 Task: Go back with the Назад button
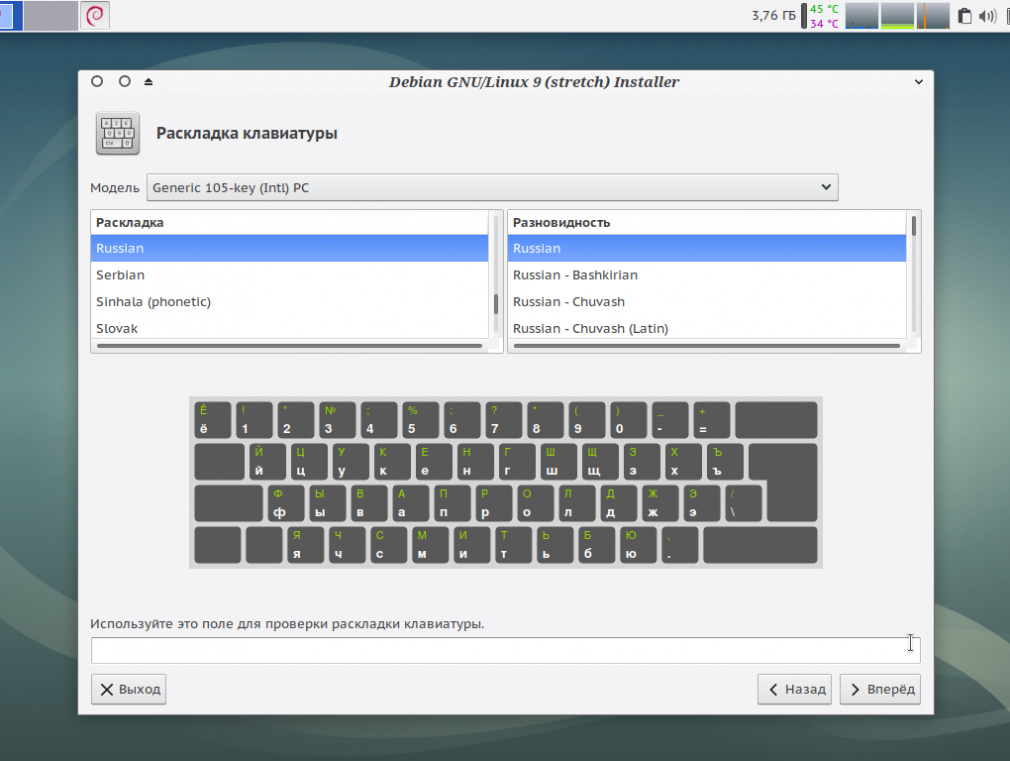795,689
